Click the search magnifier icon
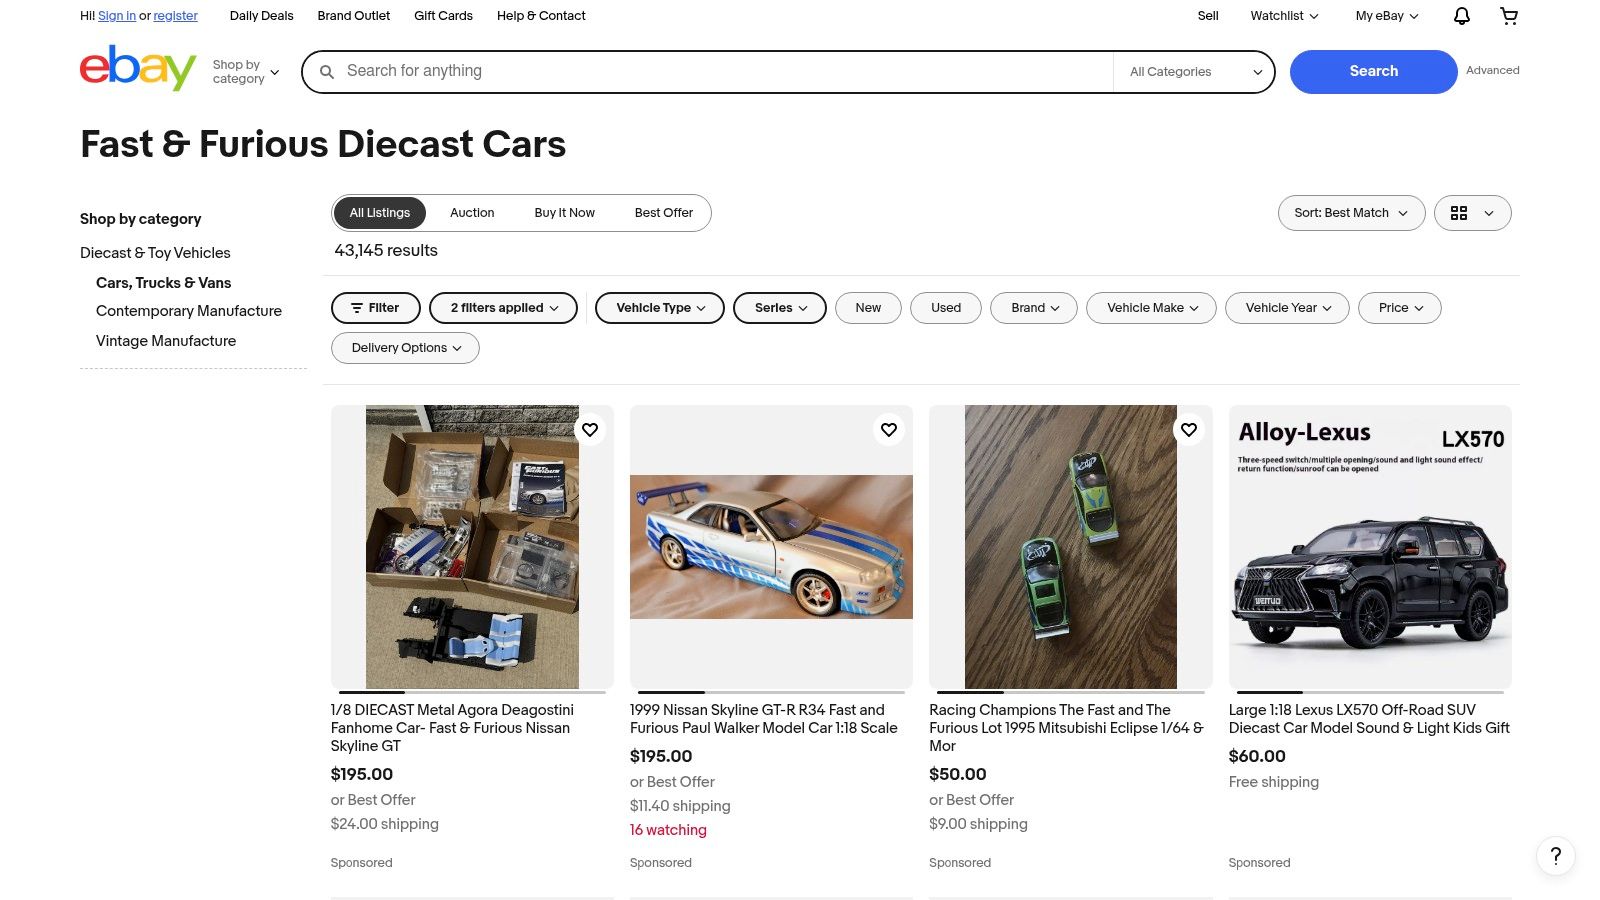The width and height of the screenshot is (1600, 900). point(327,72)
